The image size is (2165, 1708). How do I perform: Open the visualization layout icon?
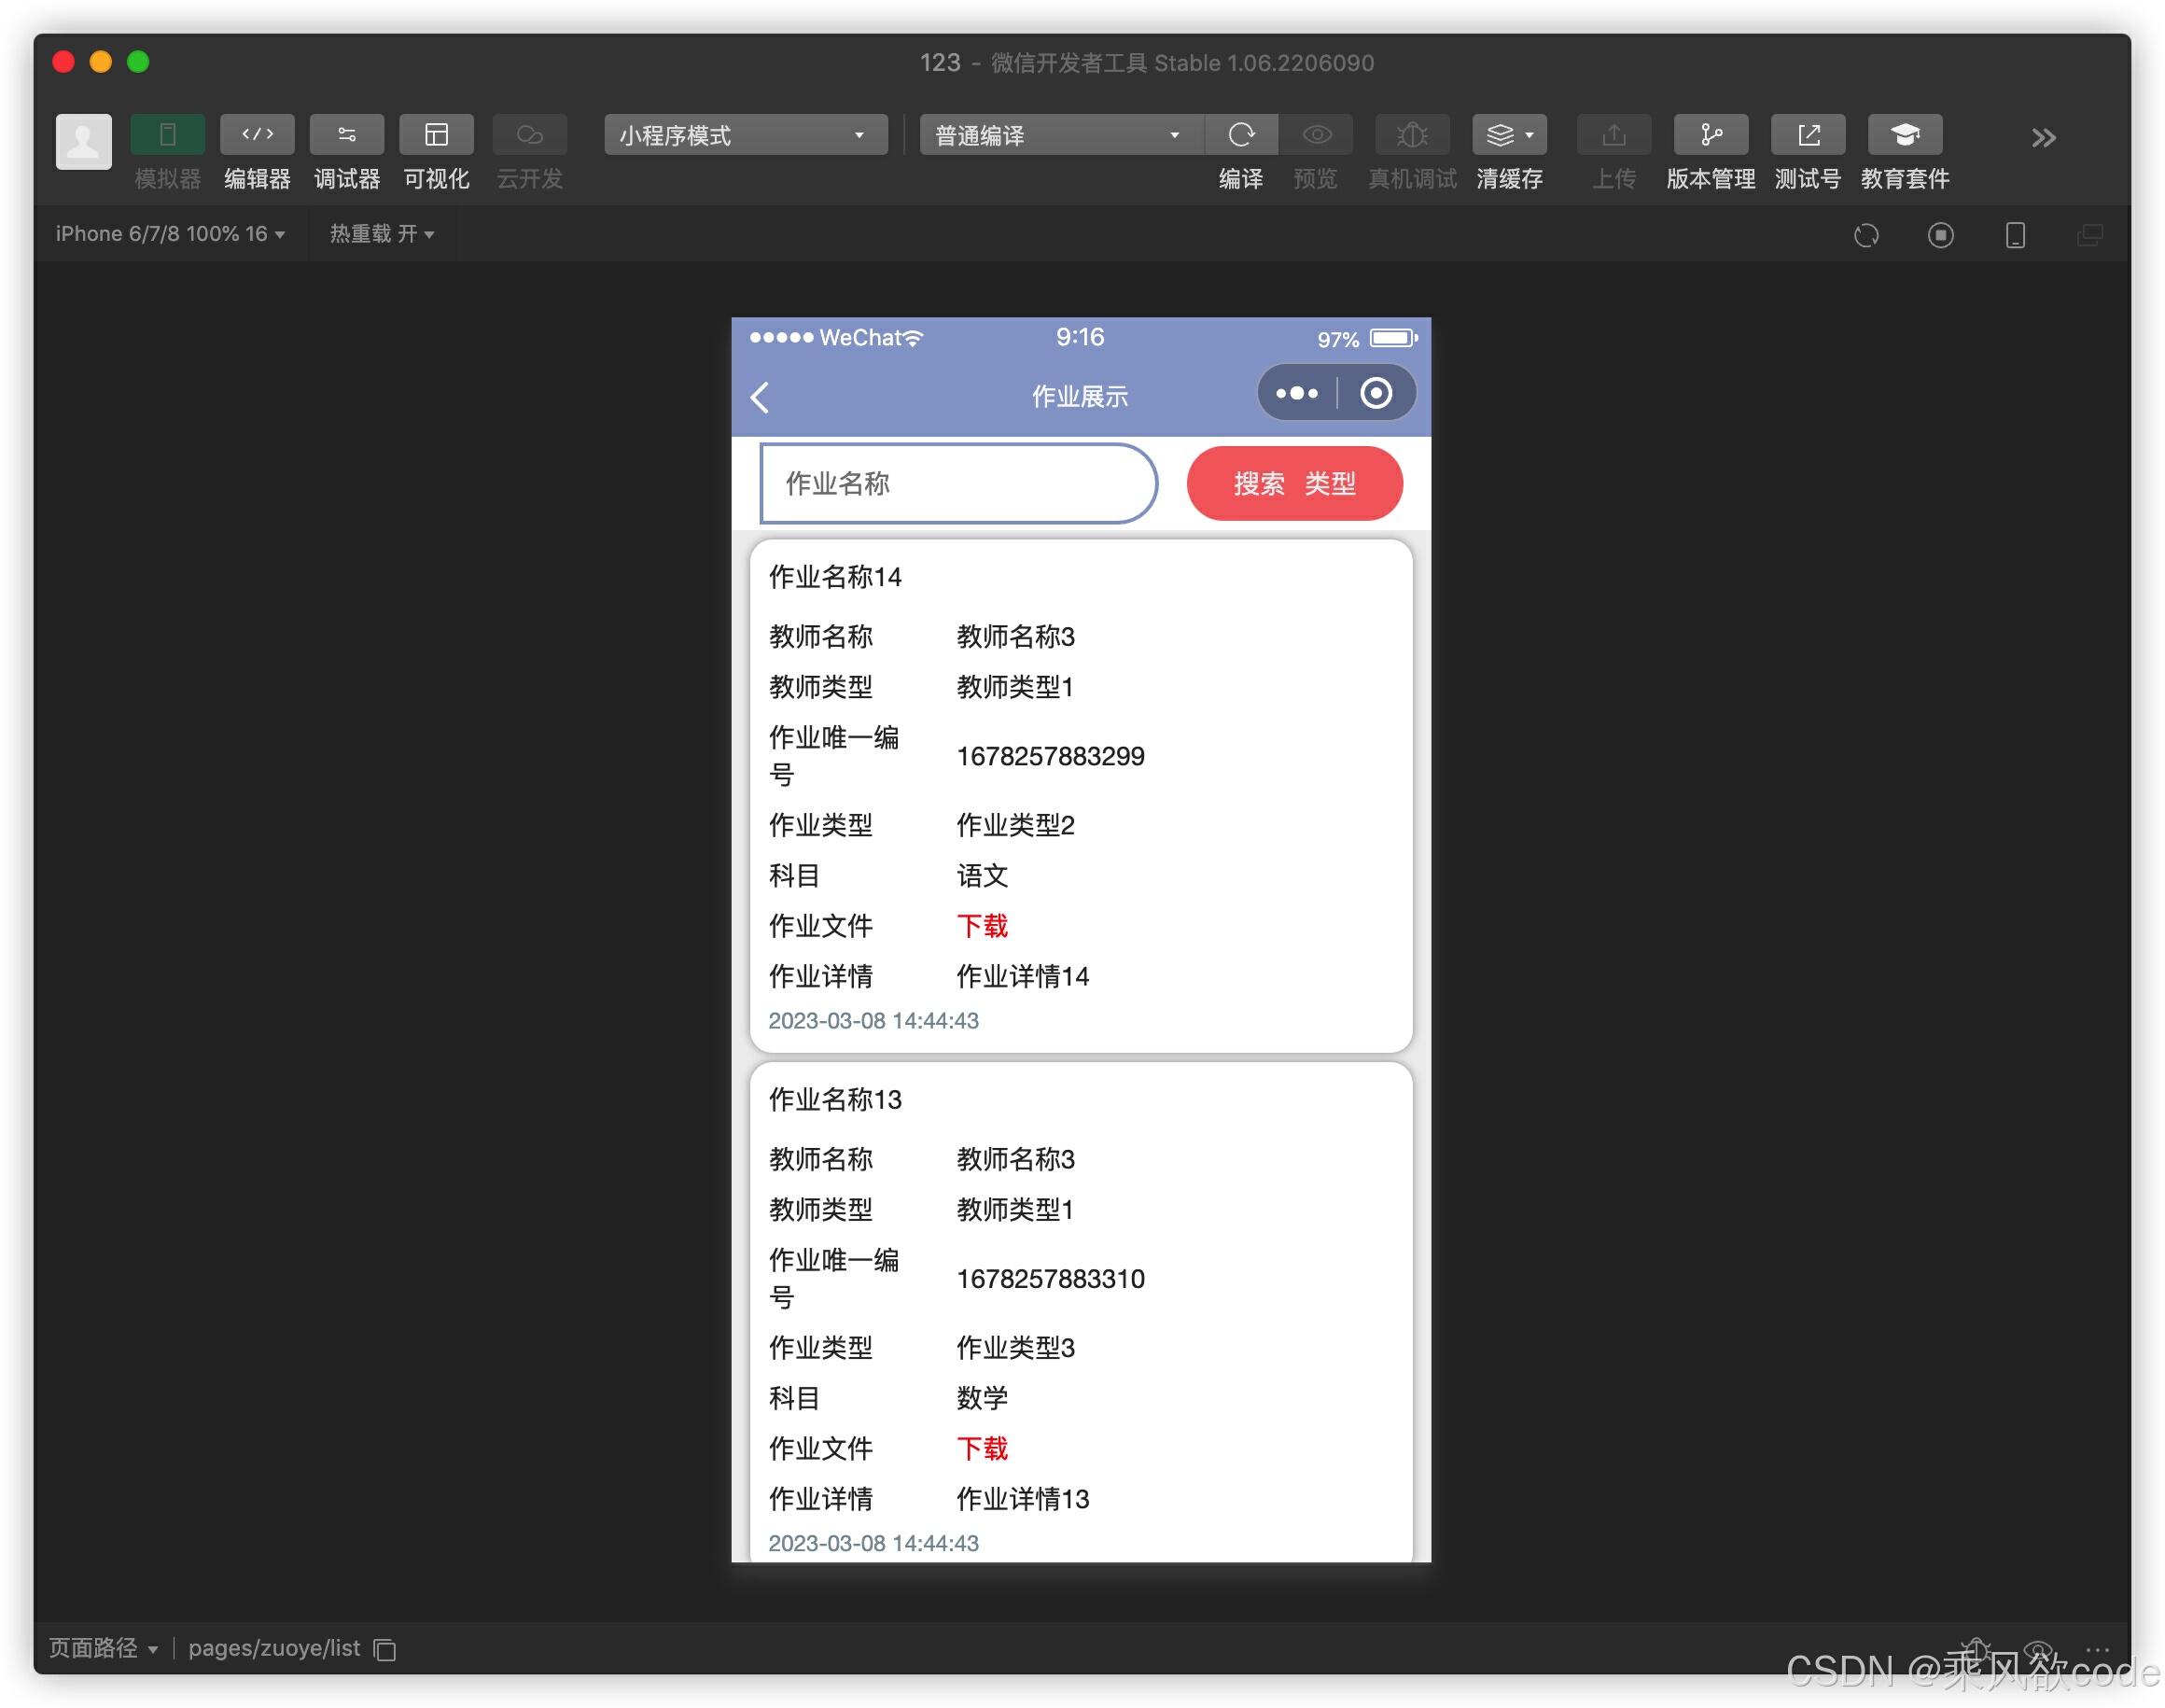(x=436, y=135)
